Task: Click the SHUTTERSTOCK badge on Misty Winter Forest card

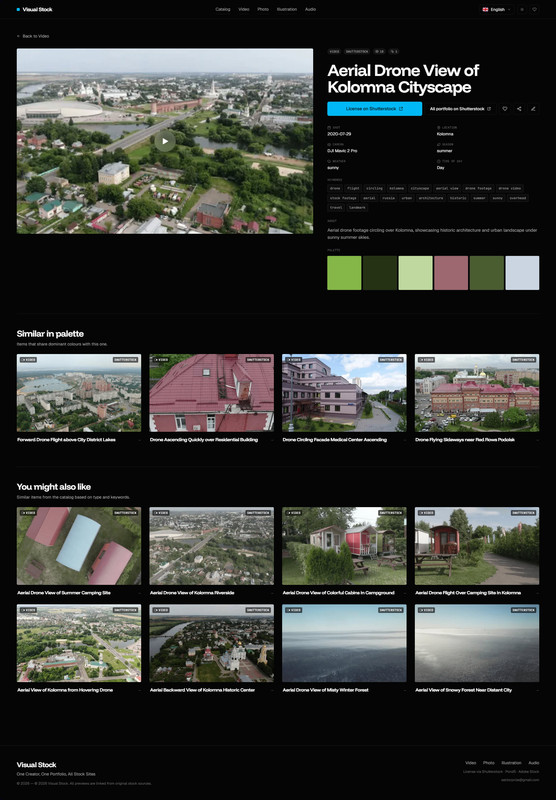Action: coord(391,610)
